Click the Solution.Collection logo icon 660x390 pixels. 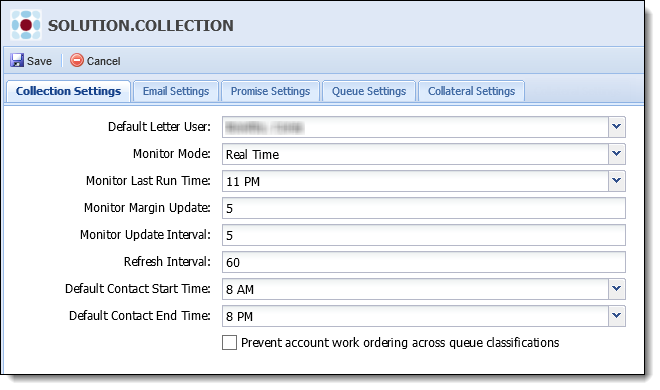[26, 25]
